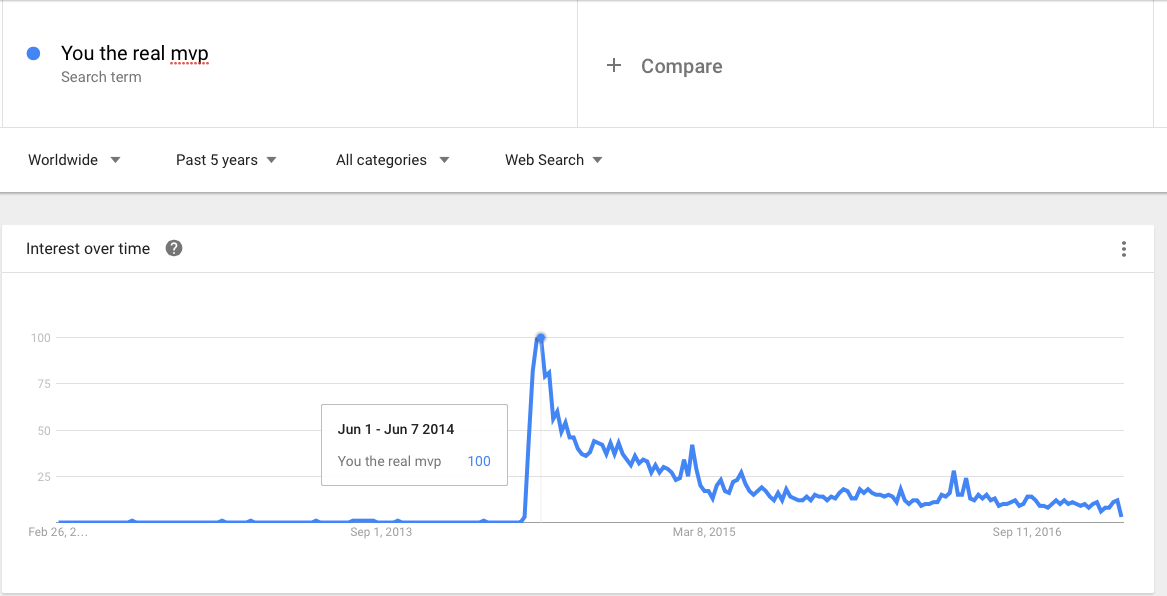Click the 100 value in the tooltip
Viewport: 1167px width, 596px height.
(479, 461)
